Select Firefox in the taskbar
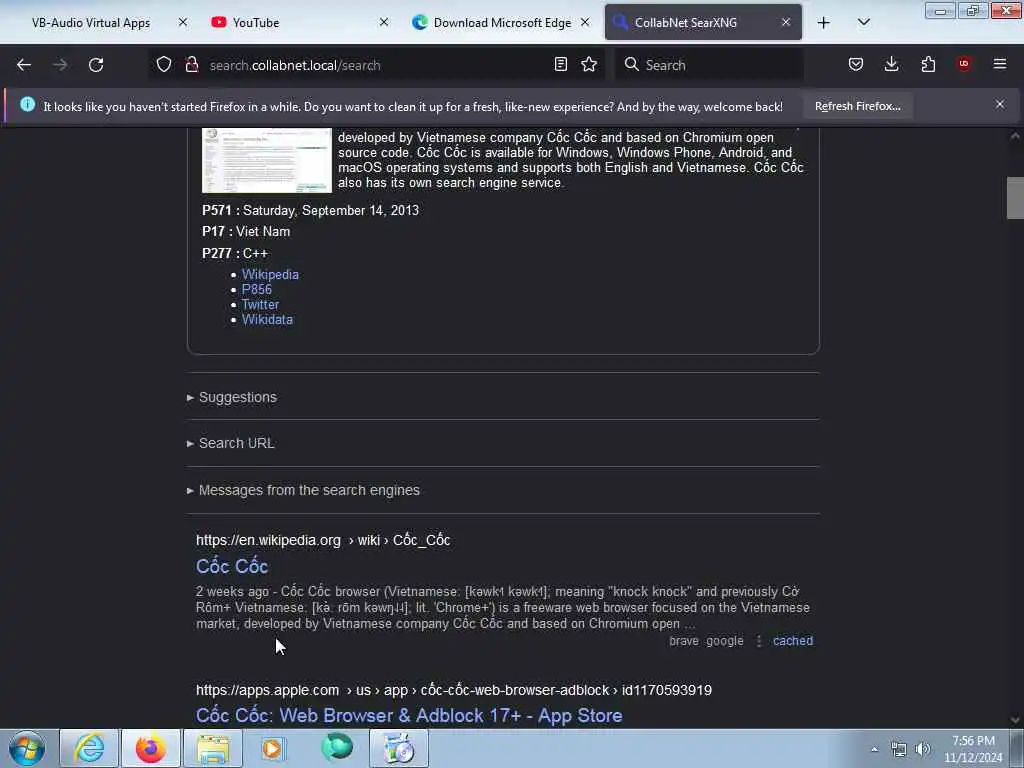 151,748
